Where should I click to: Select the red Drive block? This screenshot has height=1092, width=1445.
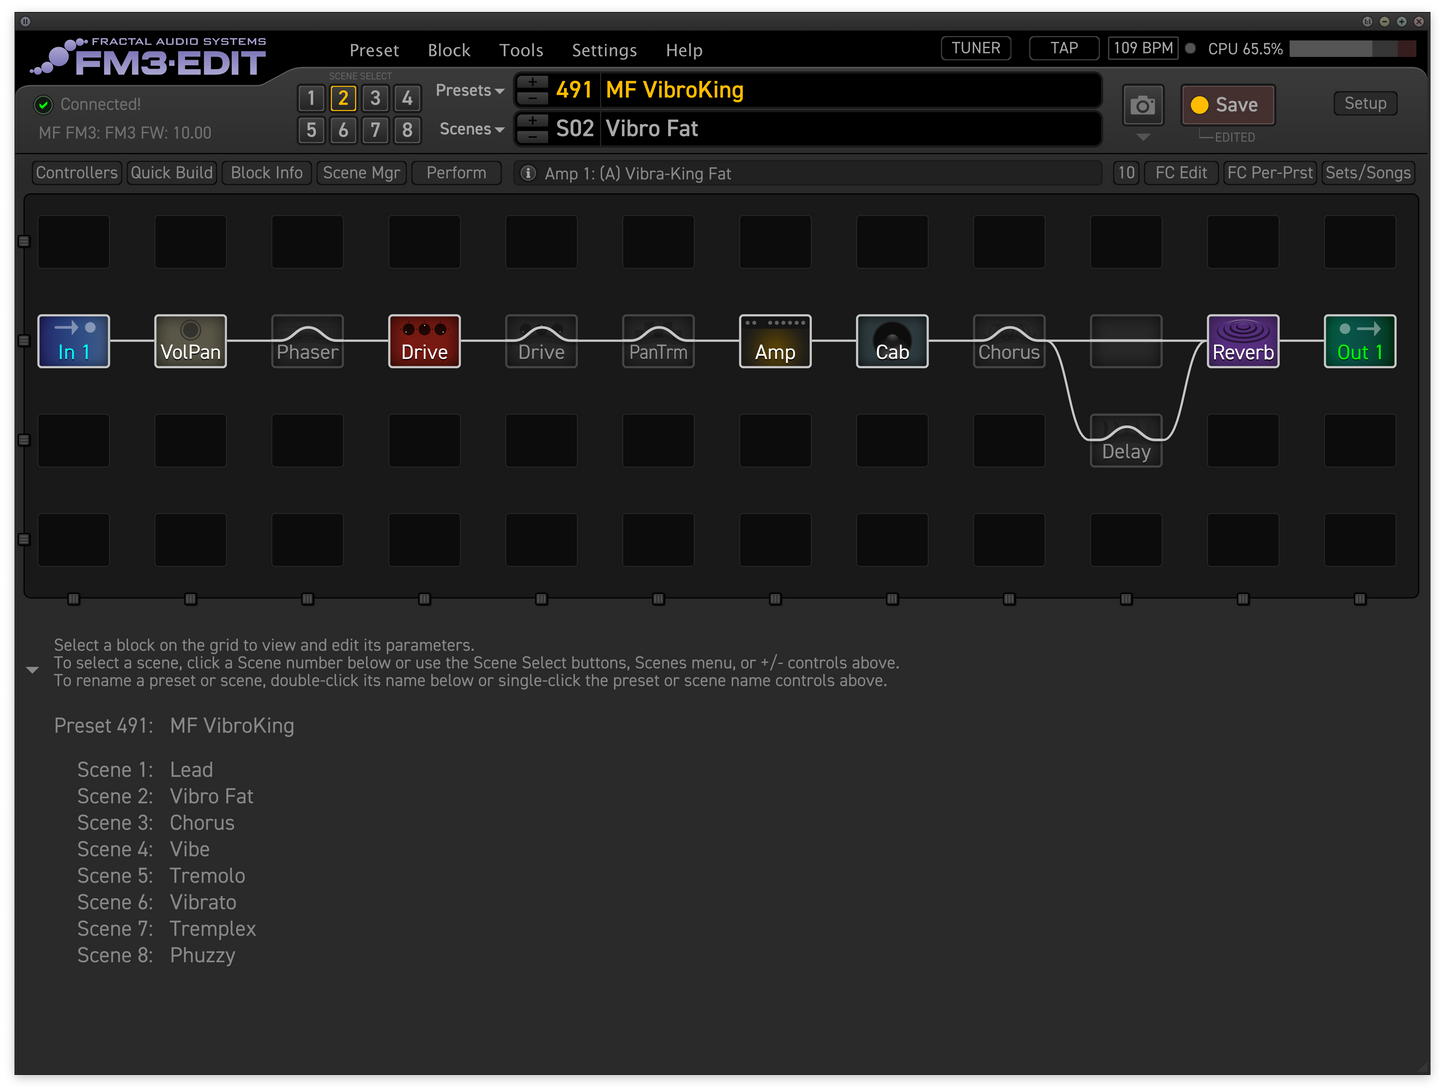[424, 341]
